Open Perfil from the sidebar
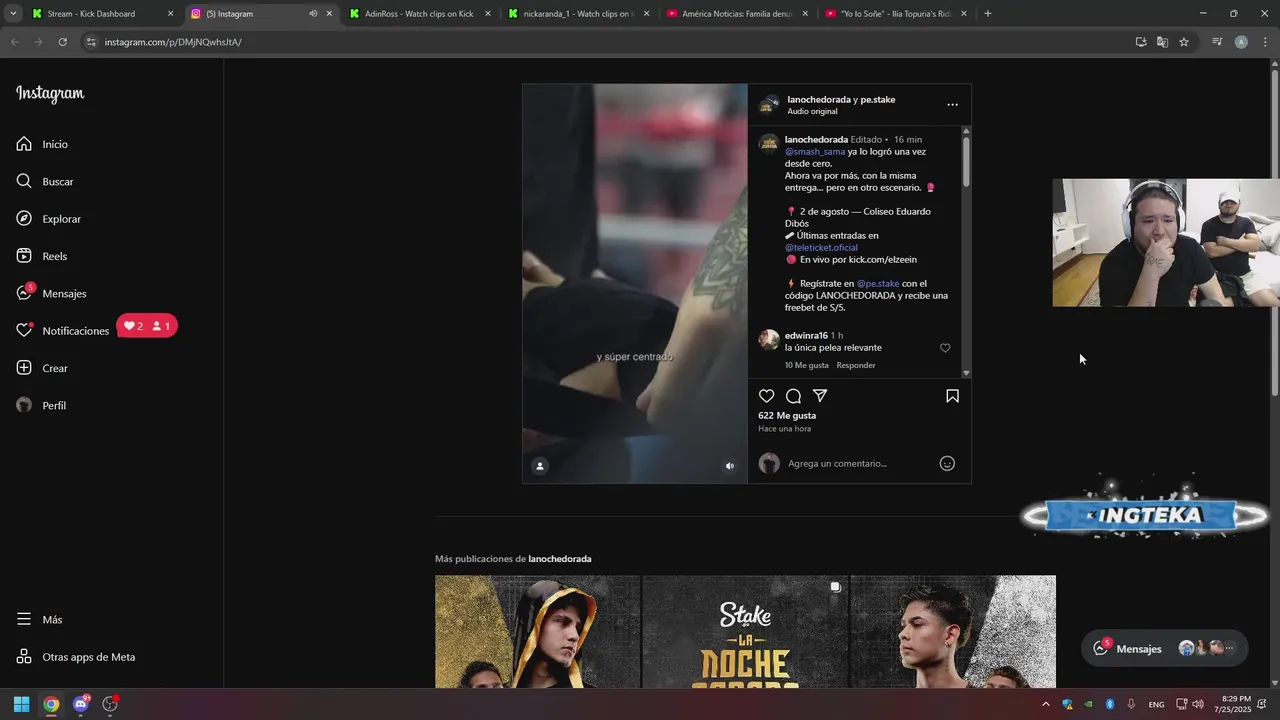This screenshot has height=720, width=1280. 41,405
